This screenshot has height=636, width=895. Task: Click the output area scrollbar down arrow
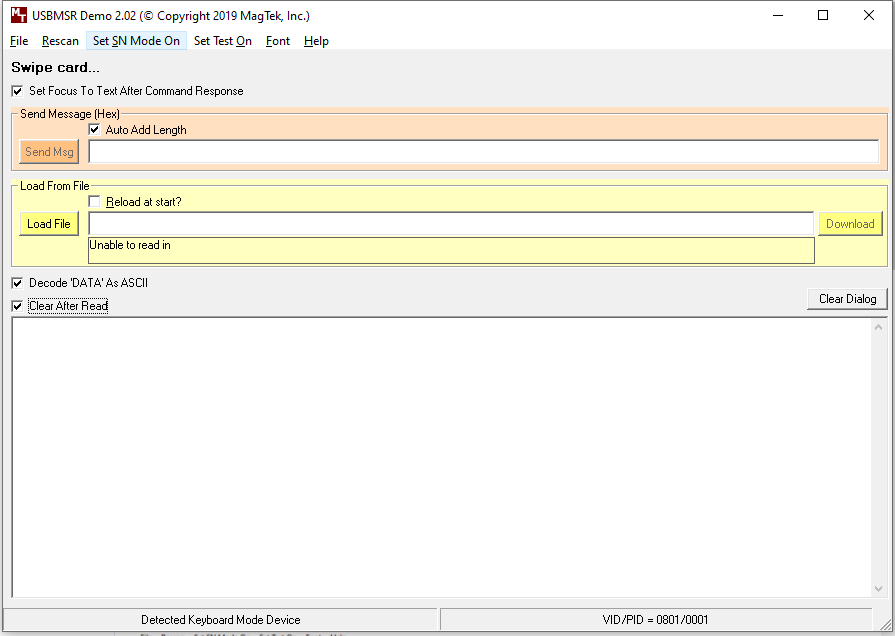(x=878, y=589)
